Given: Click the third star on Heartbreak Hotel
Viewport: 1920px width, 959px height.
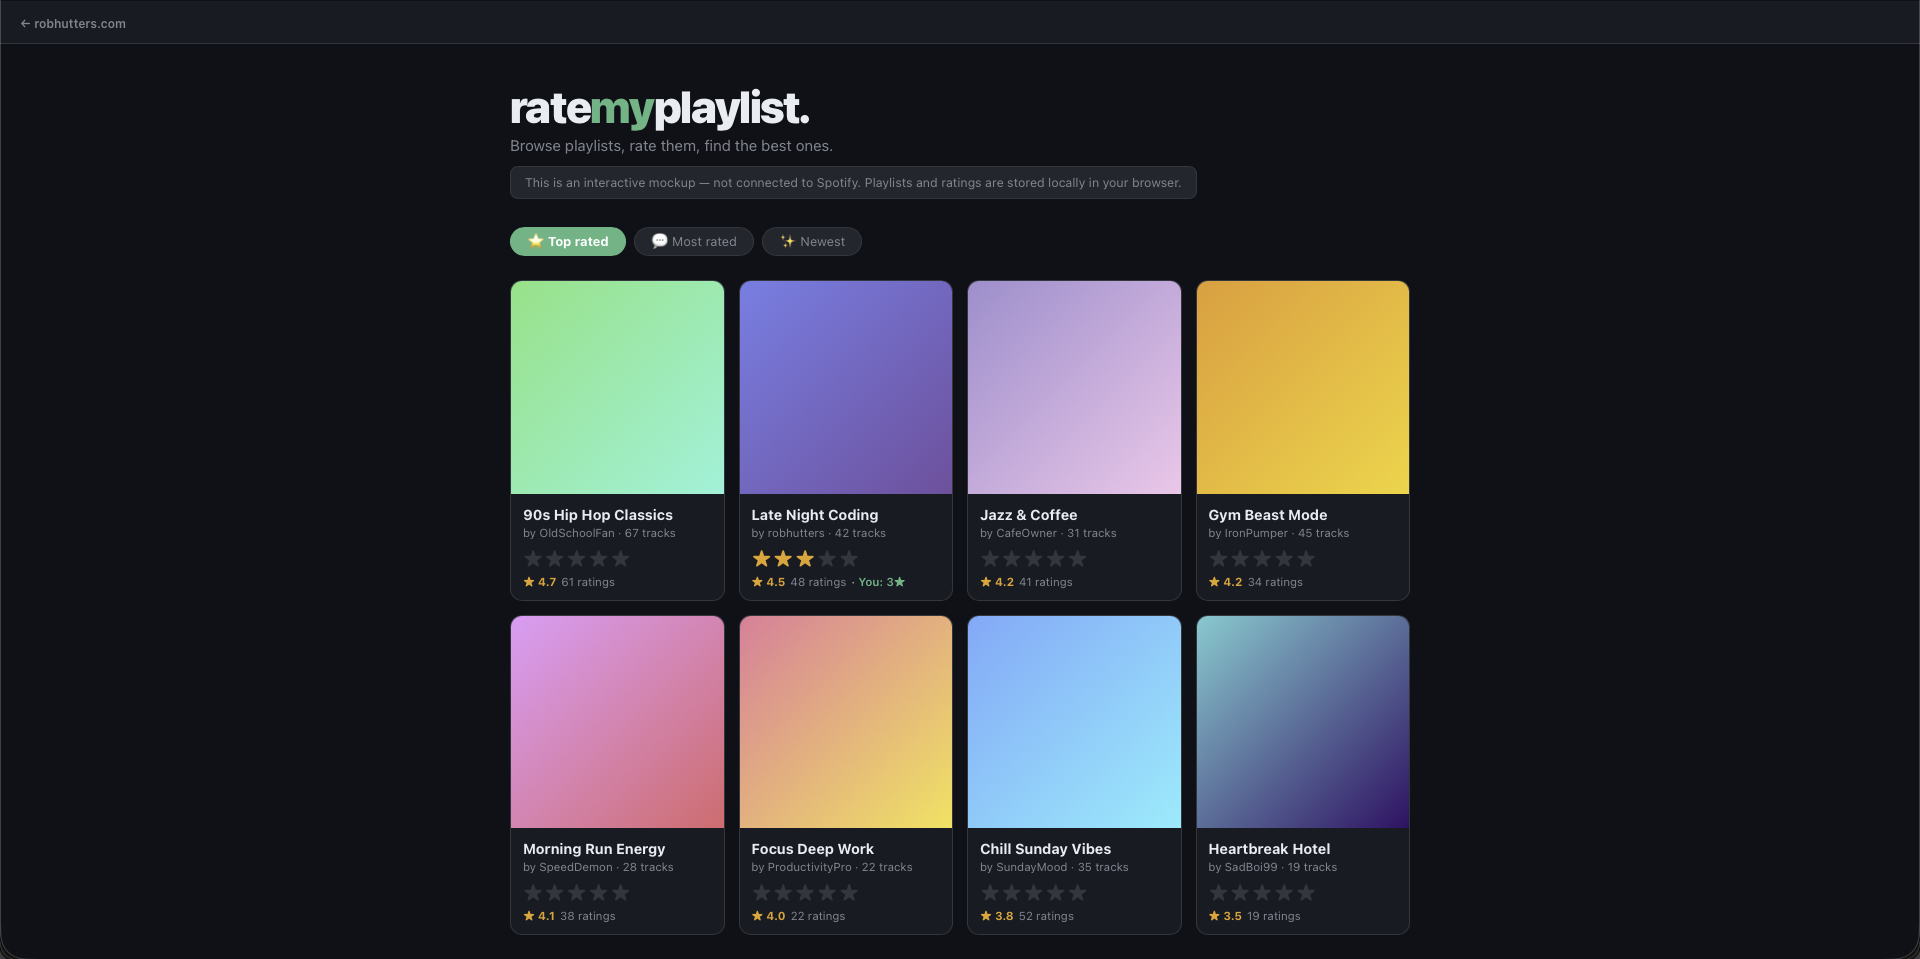Looking at the screenshot, I should 1263,893.
